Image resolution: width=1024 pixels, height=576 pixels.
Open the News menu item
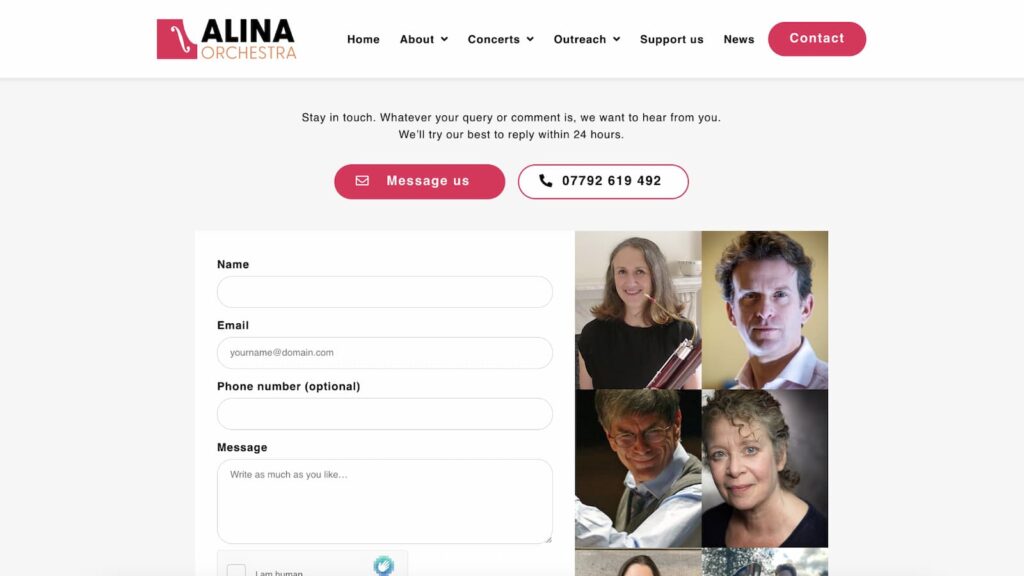point(739,39)
